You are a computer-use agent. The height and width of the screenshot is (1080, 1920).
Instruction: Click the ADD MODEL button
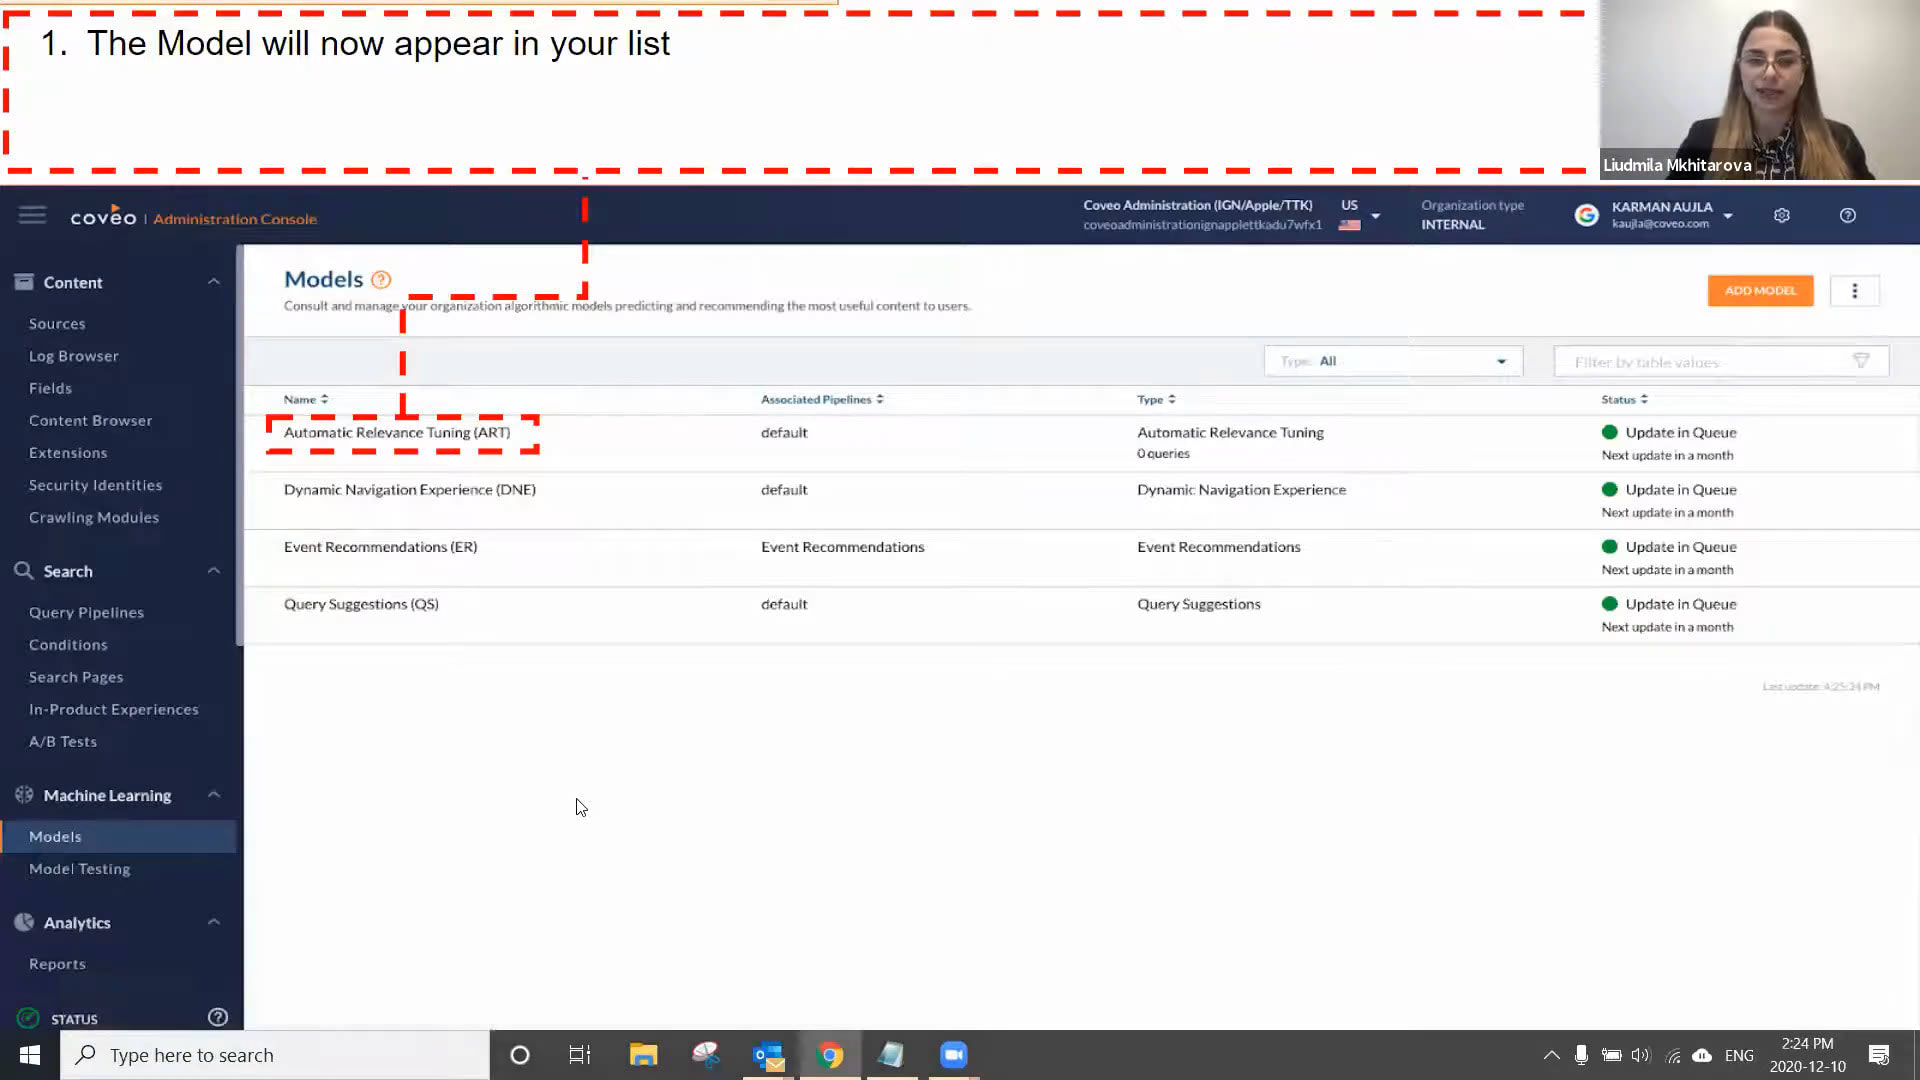pos(1759,291)
